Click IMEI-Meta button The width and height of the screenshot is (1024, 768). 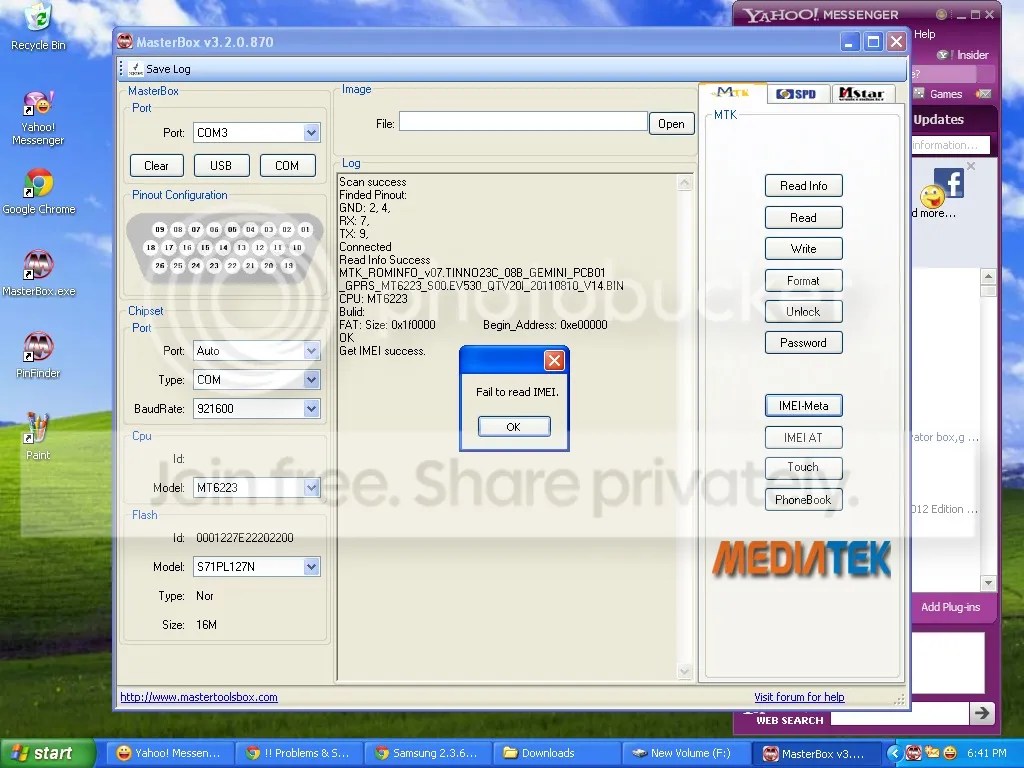[803, 406]
